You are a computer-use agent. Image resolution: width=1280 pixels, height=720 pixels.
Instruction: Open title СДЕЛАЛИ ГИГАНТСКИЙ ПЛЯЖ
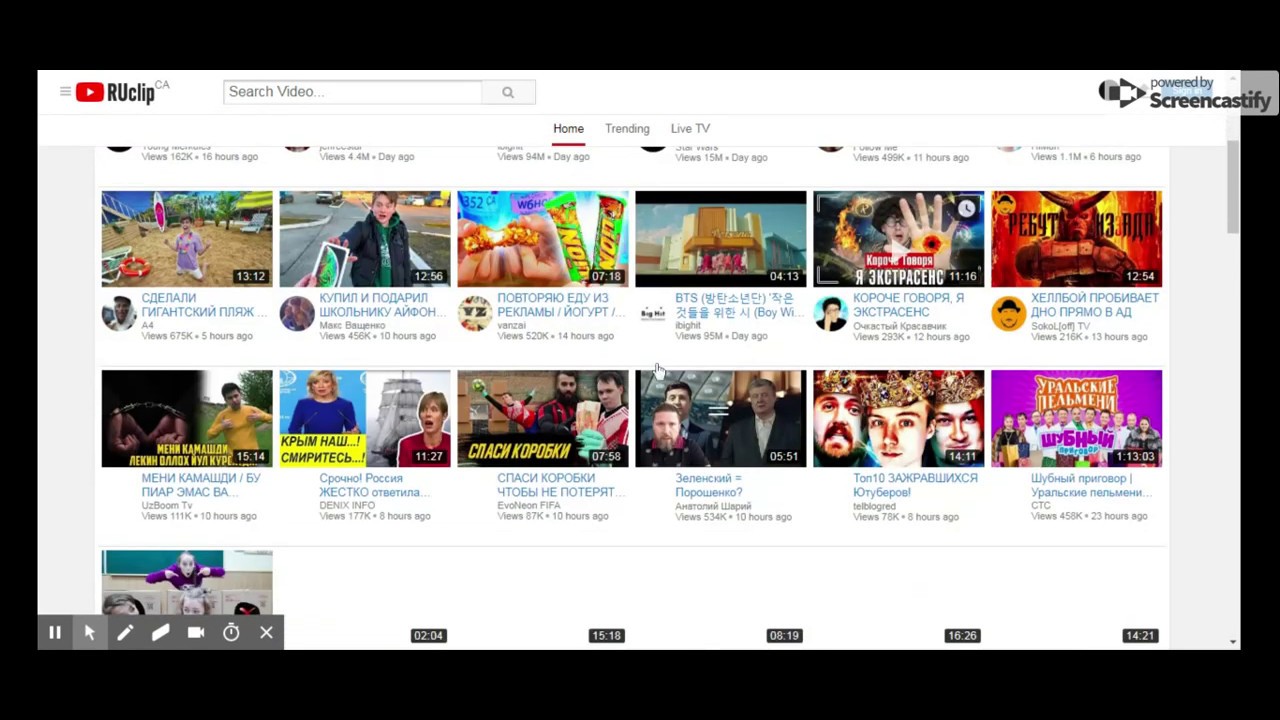tap(204, 305)
